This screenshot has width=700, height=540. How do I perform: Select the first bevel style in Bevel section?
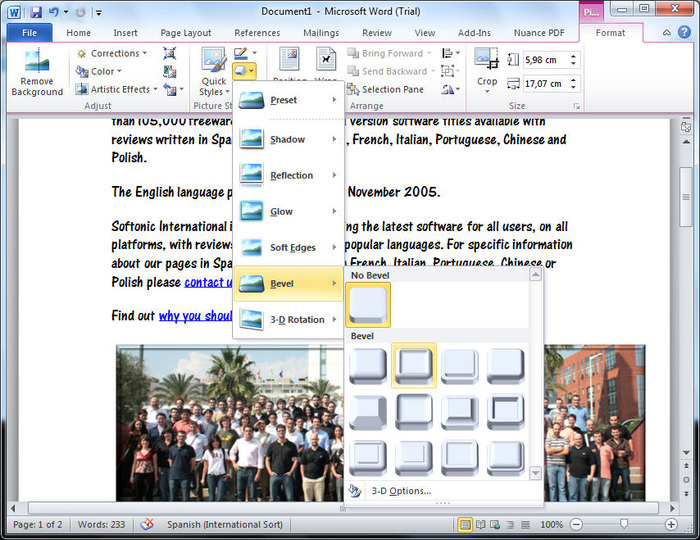pos(368,366)
